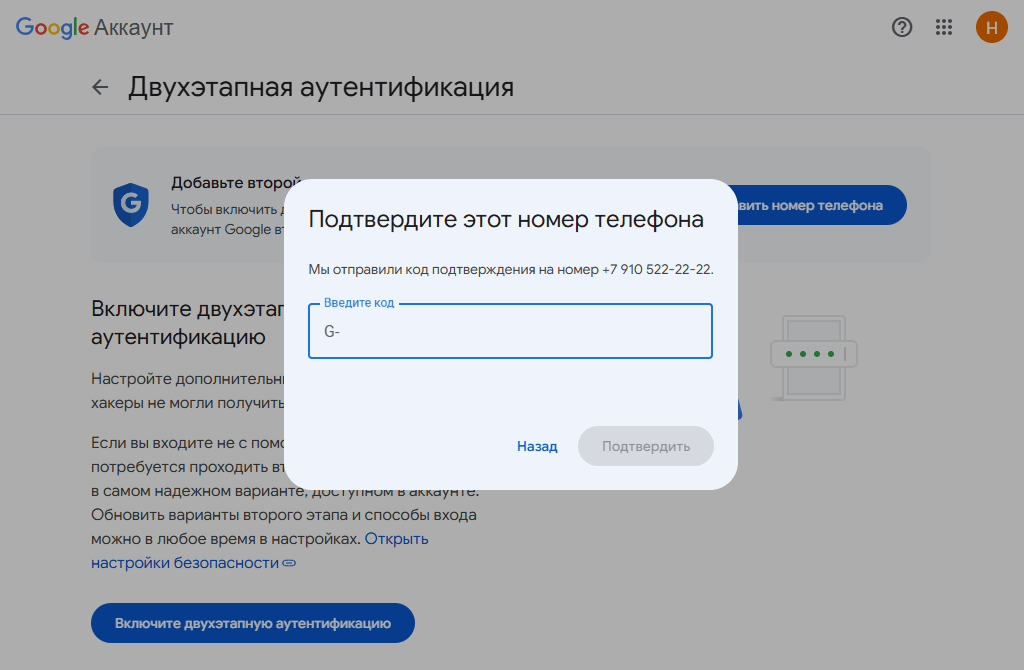This screenshot has width=1024, height=670.
Task: Click the dialog title 'Подтвердите этот номер телефона'
Action: (506, 219)
